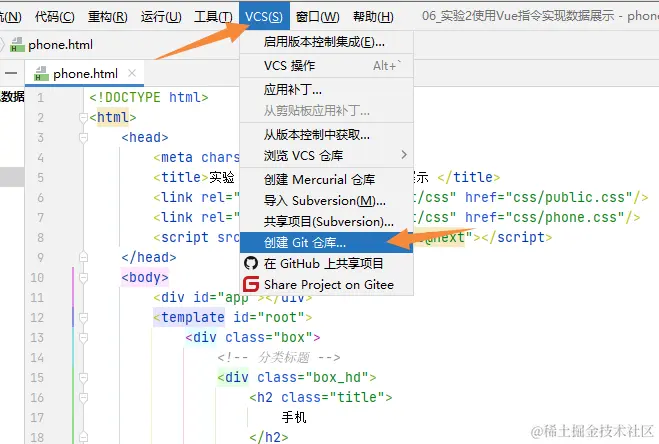
Task: Collapse the box_hd fold marker on line 15
Action: coord(83,378)
